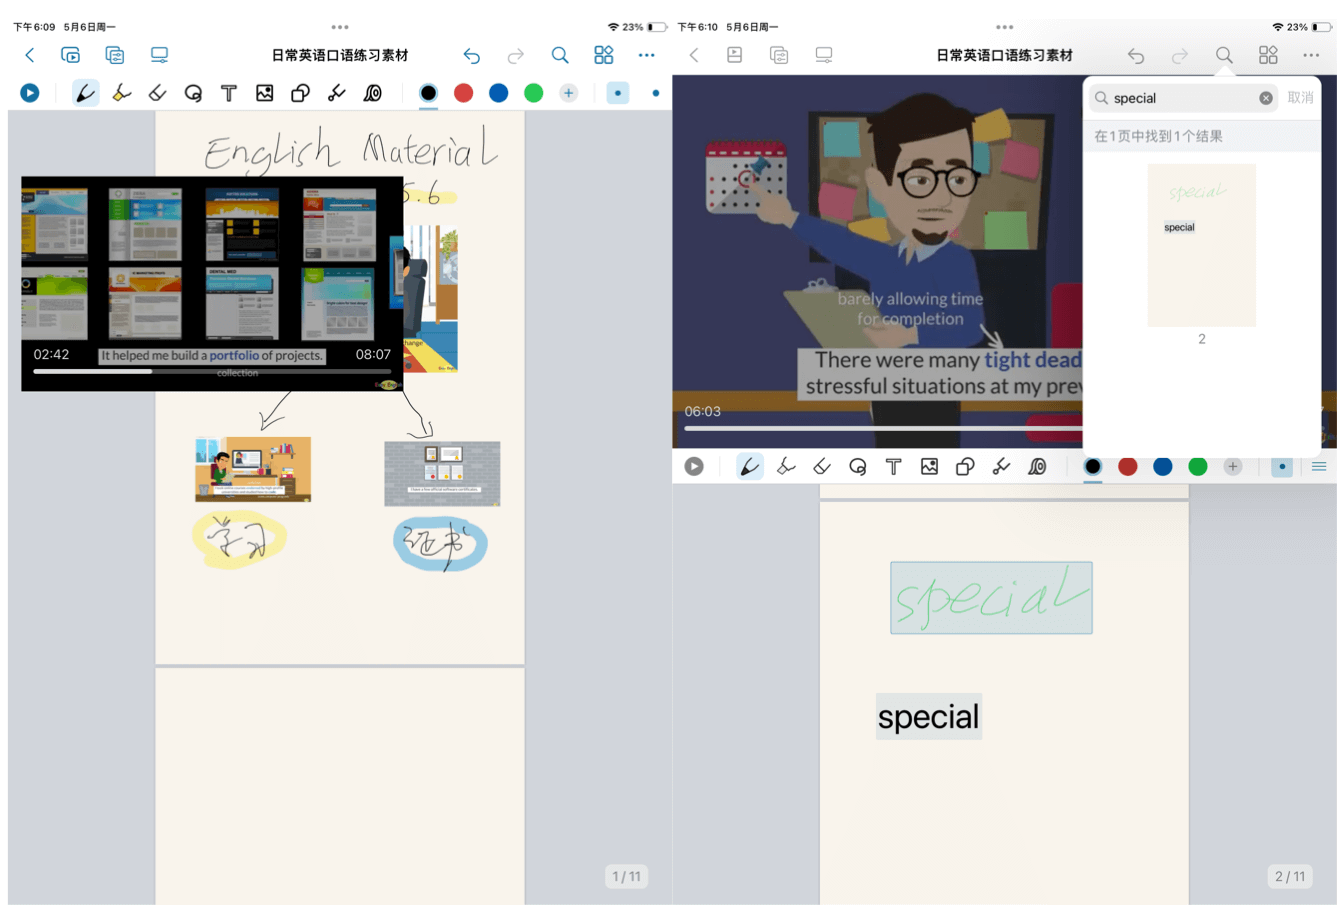1342x912 pixels.
Task: Click the video progress bar in left screen
Action: [212, 371]
